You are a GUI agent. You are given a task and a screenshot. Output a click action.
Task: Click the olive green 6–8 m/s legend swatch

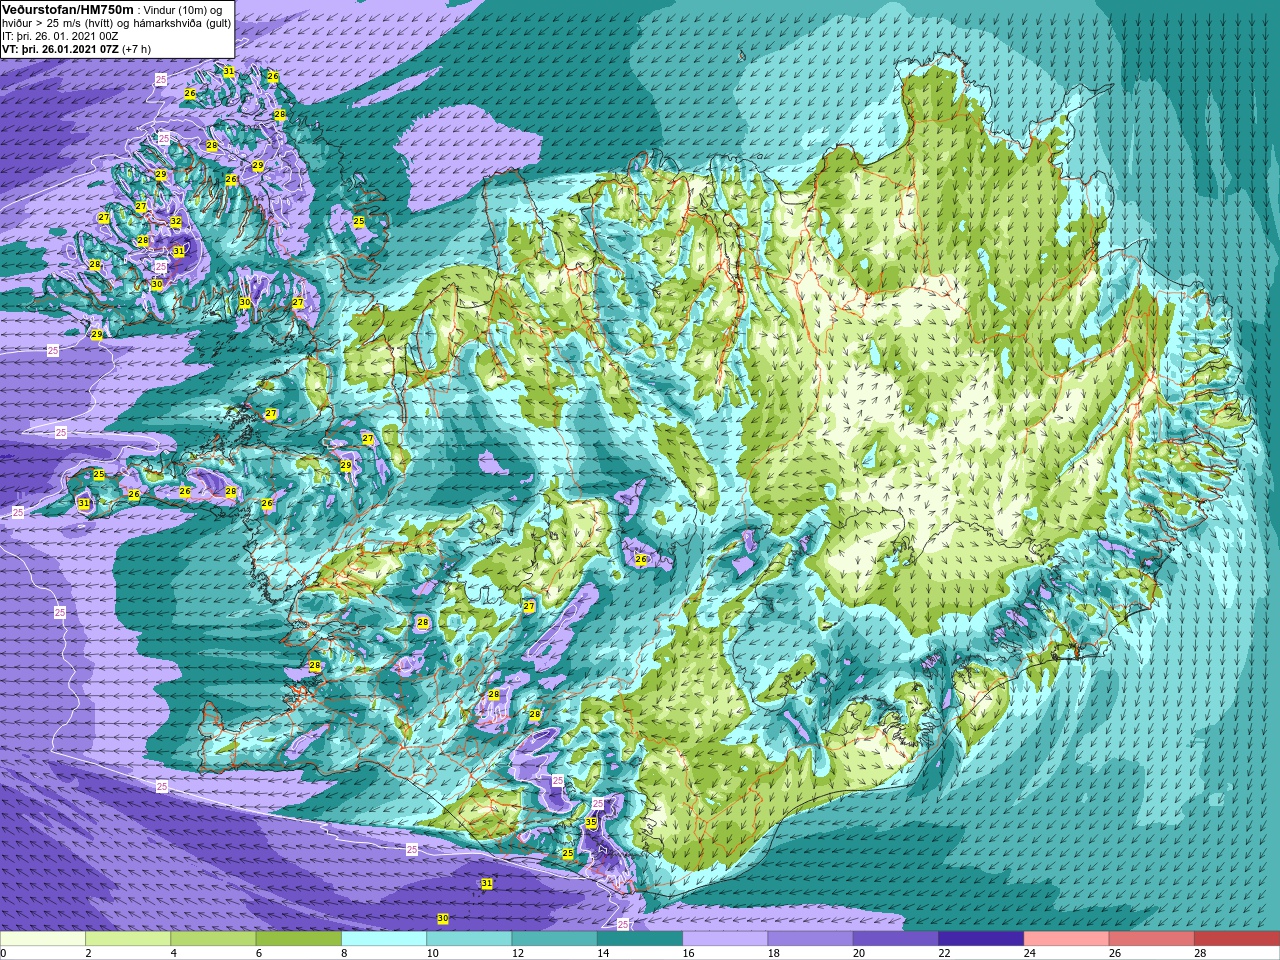[x=298, y=939]
